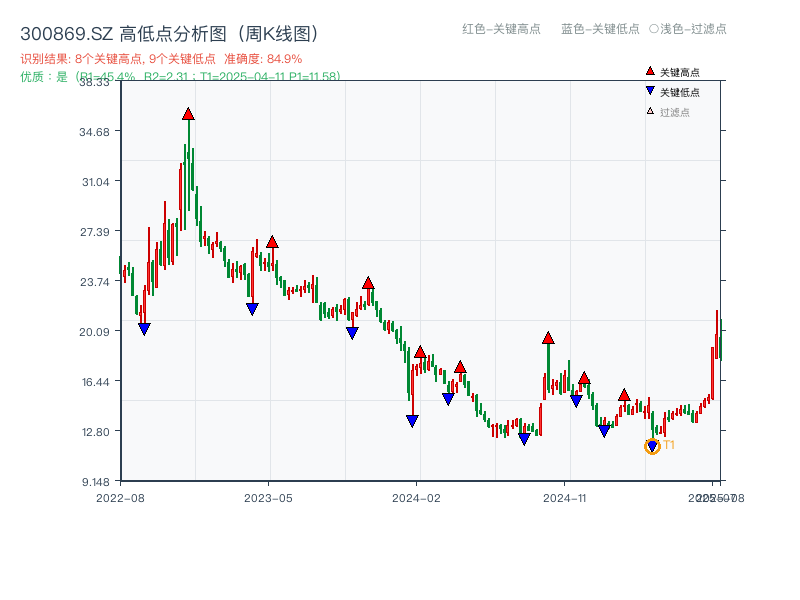Screen dimensions: 800x600
Task: Select the red high marker above 2024-02
Action: 420,352
